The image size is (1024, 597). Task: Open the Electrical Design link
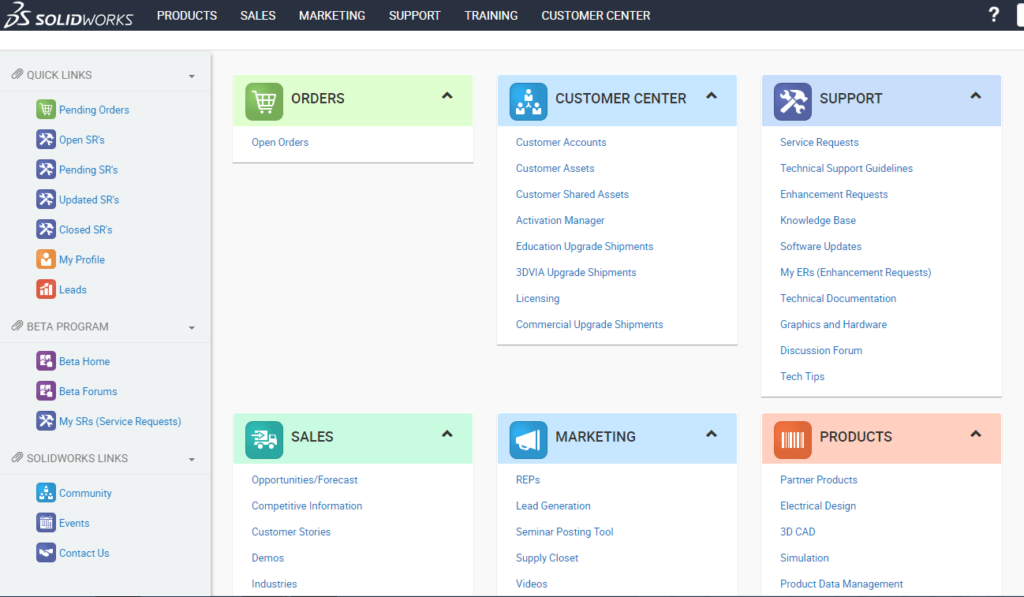click(x=818, y=506)
